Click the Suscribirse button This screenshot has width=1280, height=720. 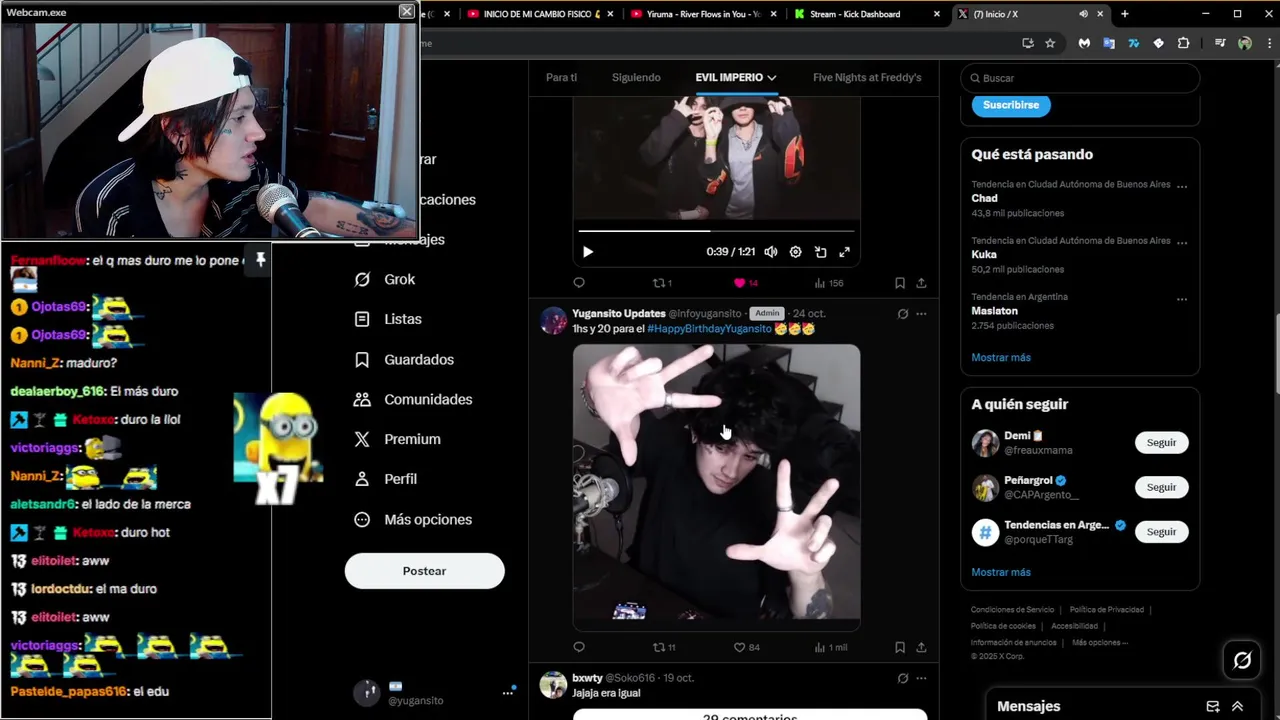(1011, 105)
